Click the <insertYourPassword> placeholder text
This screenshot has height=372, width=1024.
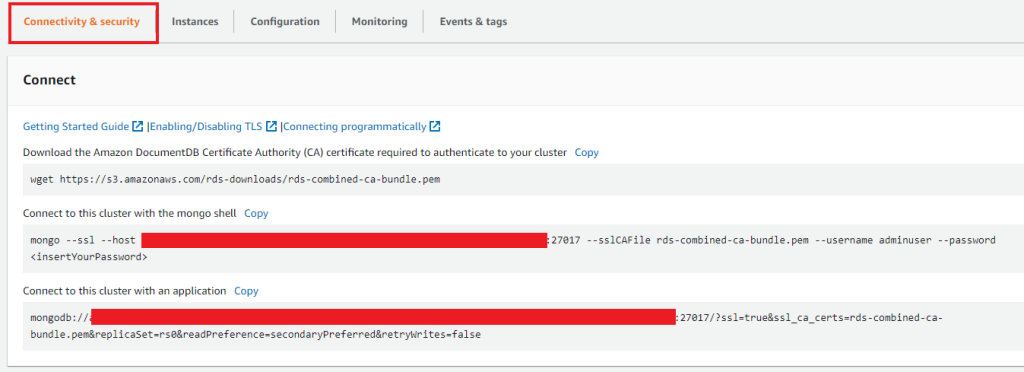pos(89,258)
